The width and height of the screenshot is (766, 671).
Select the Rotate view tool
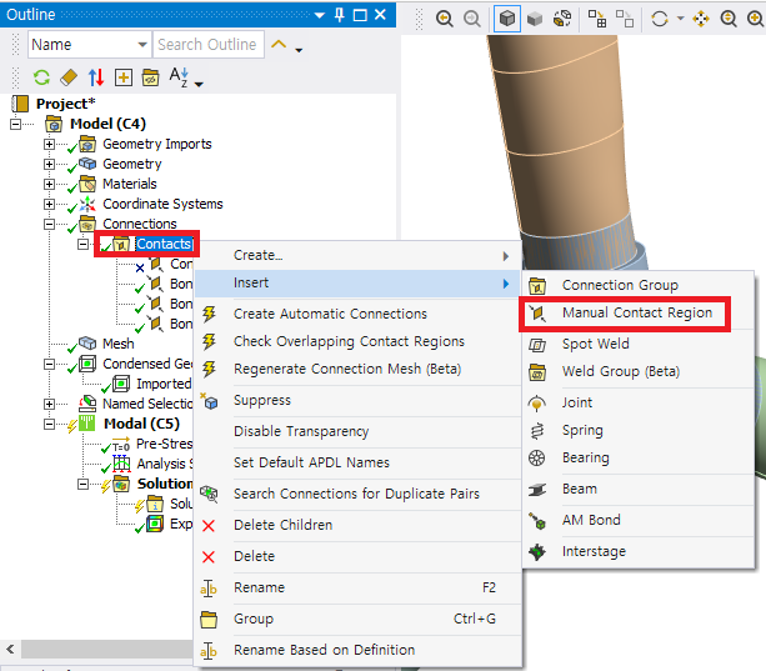point(659,18)
